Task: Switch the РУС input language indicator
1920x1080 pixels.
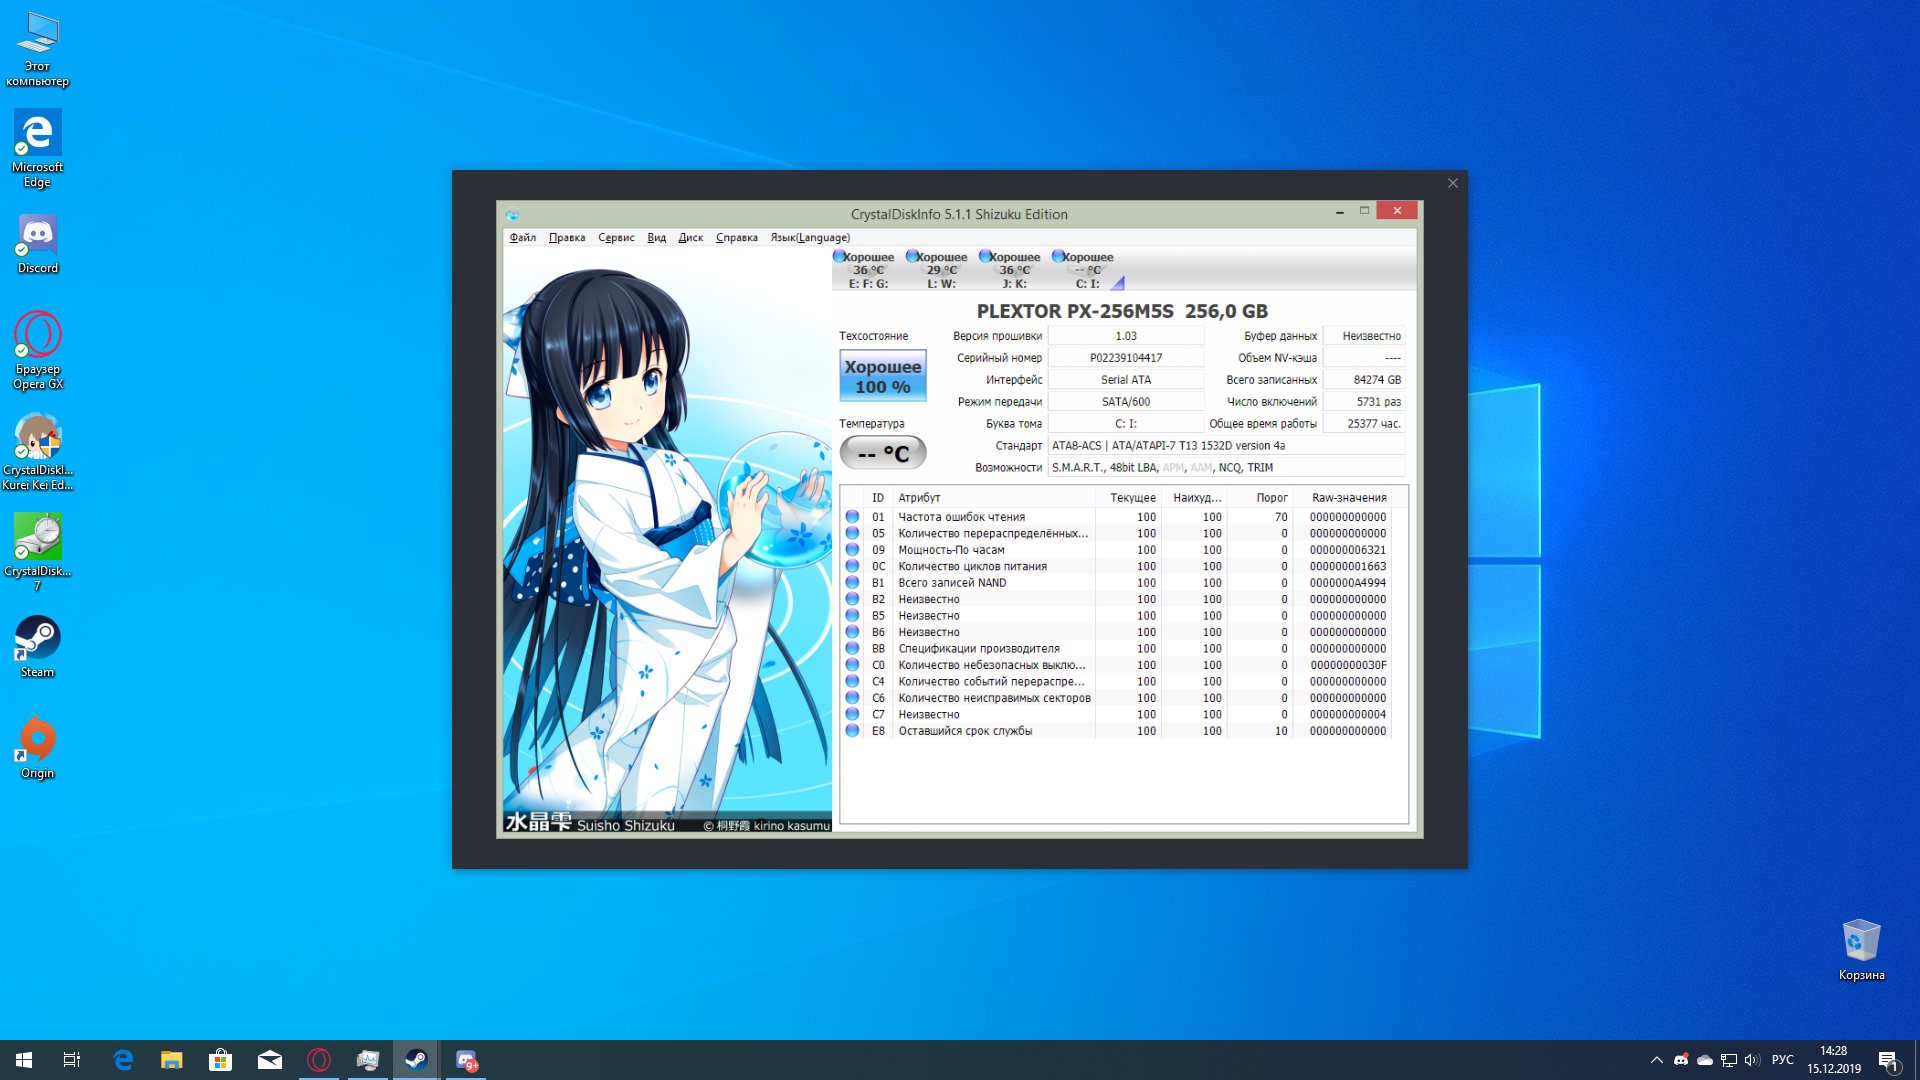Action: coord(1782,1060)
